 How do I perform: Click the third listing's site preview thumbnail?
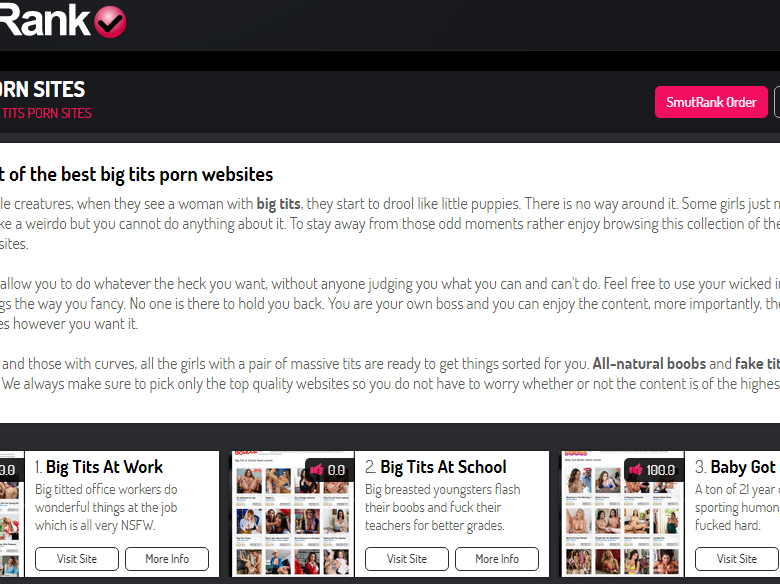623,514
